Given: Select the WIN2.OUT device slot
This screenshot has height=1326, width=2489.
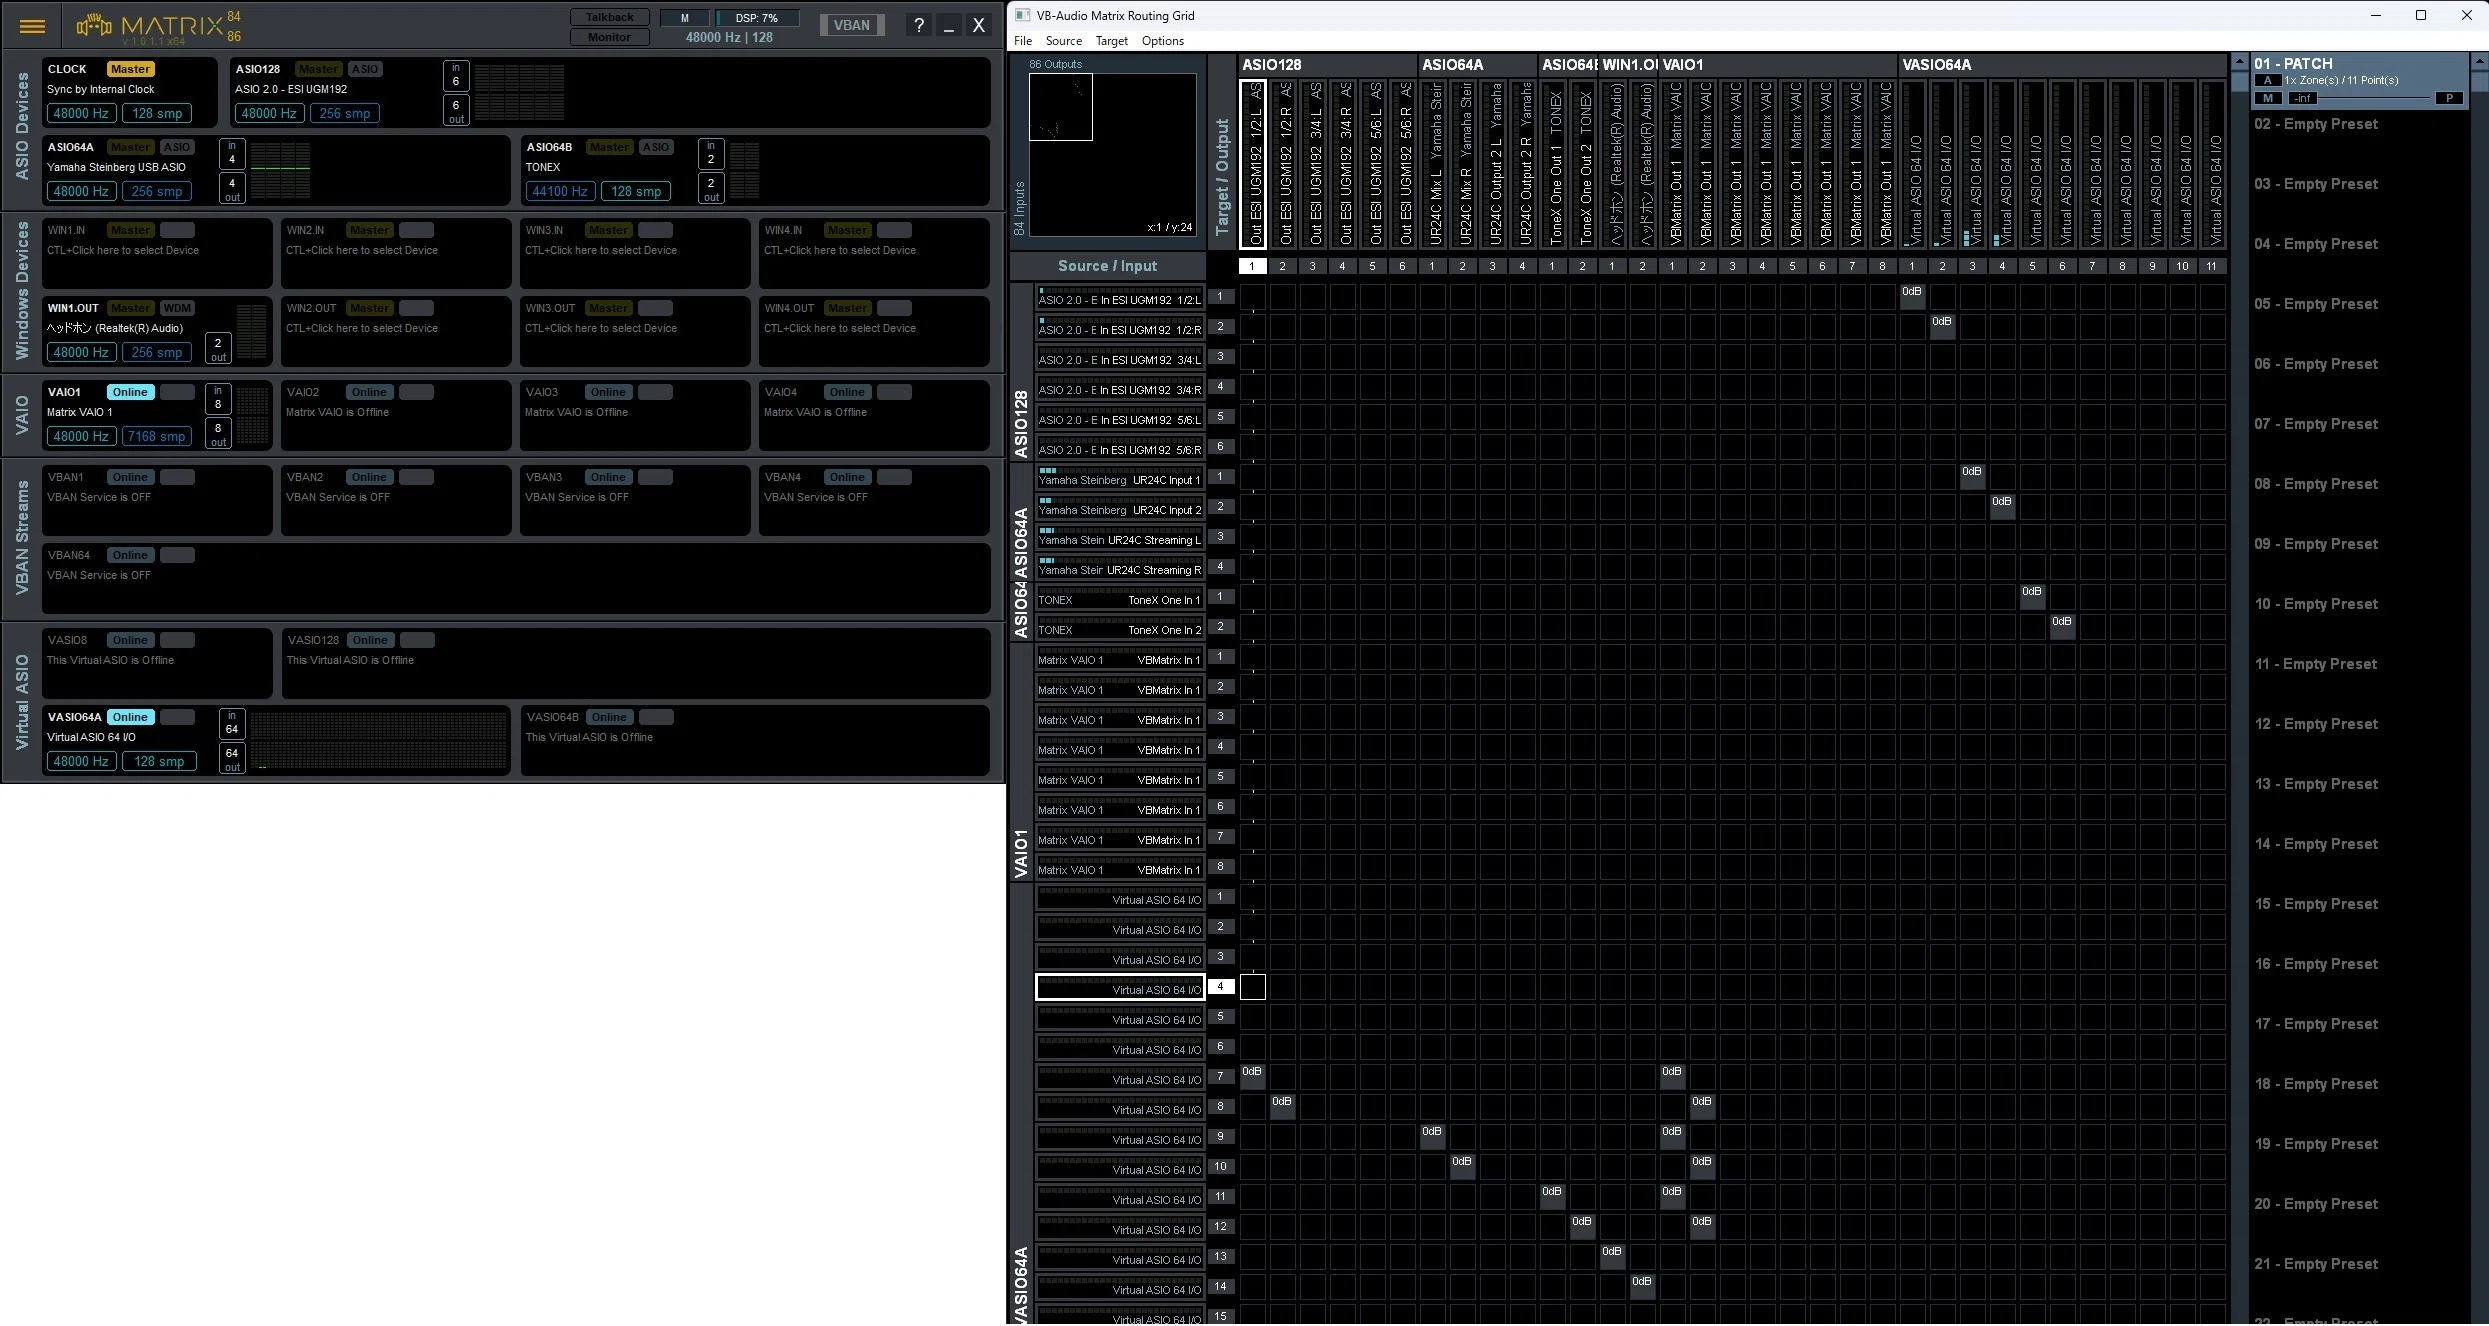Looking at the screenshot, I should [x=396, y=330].
